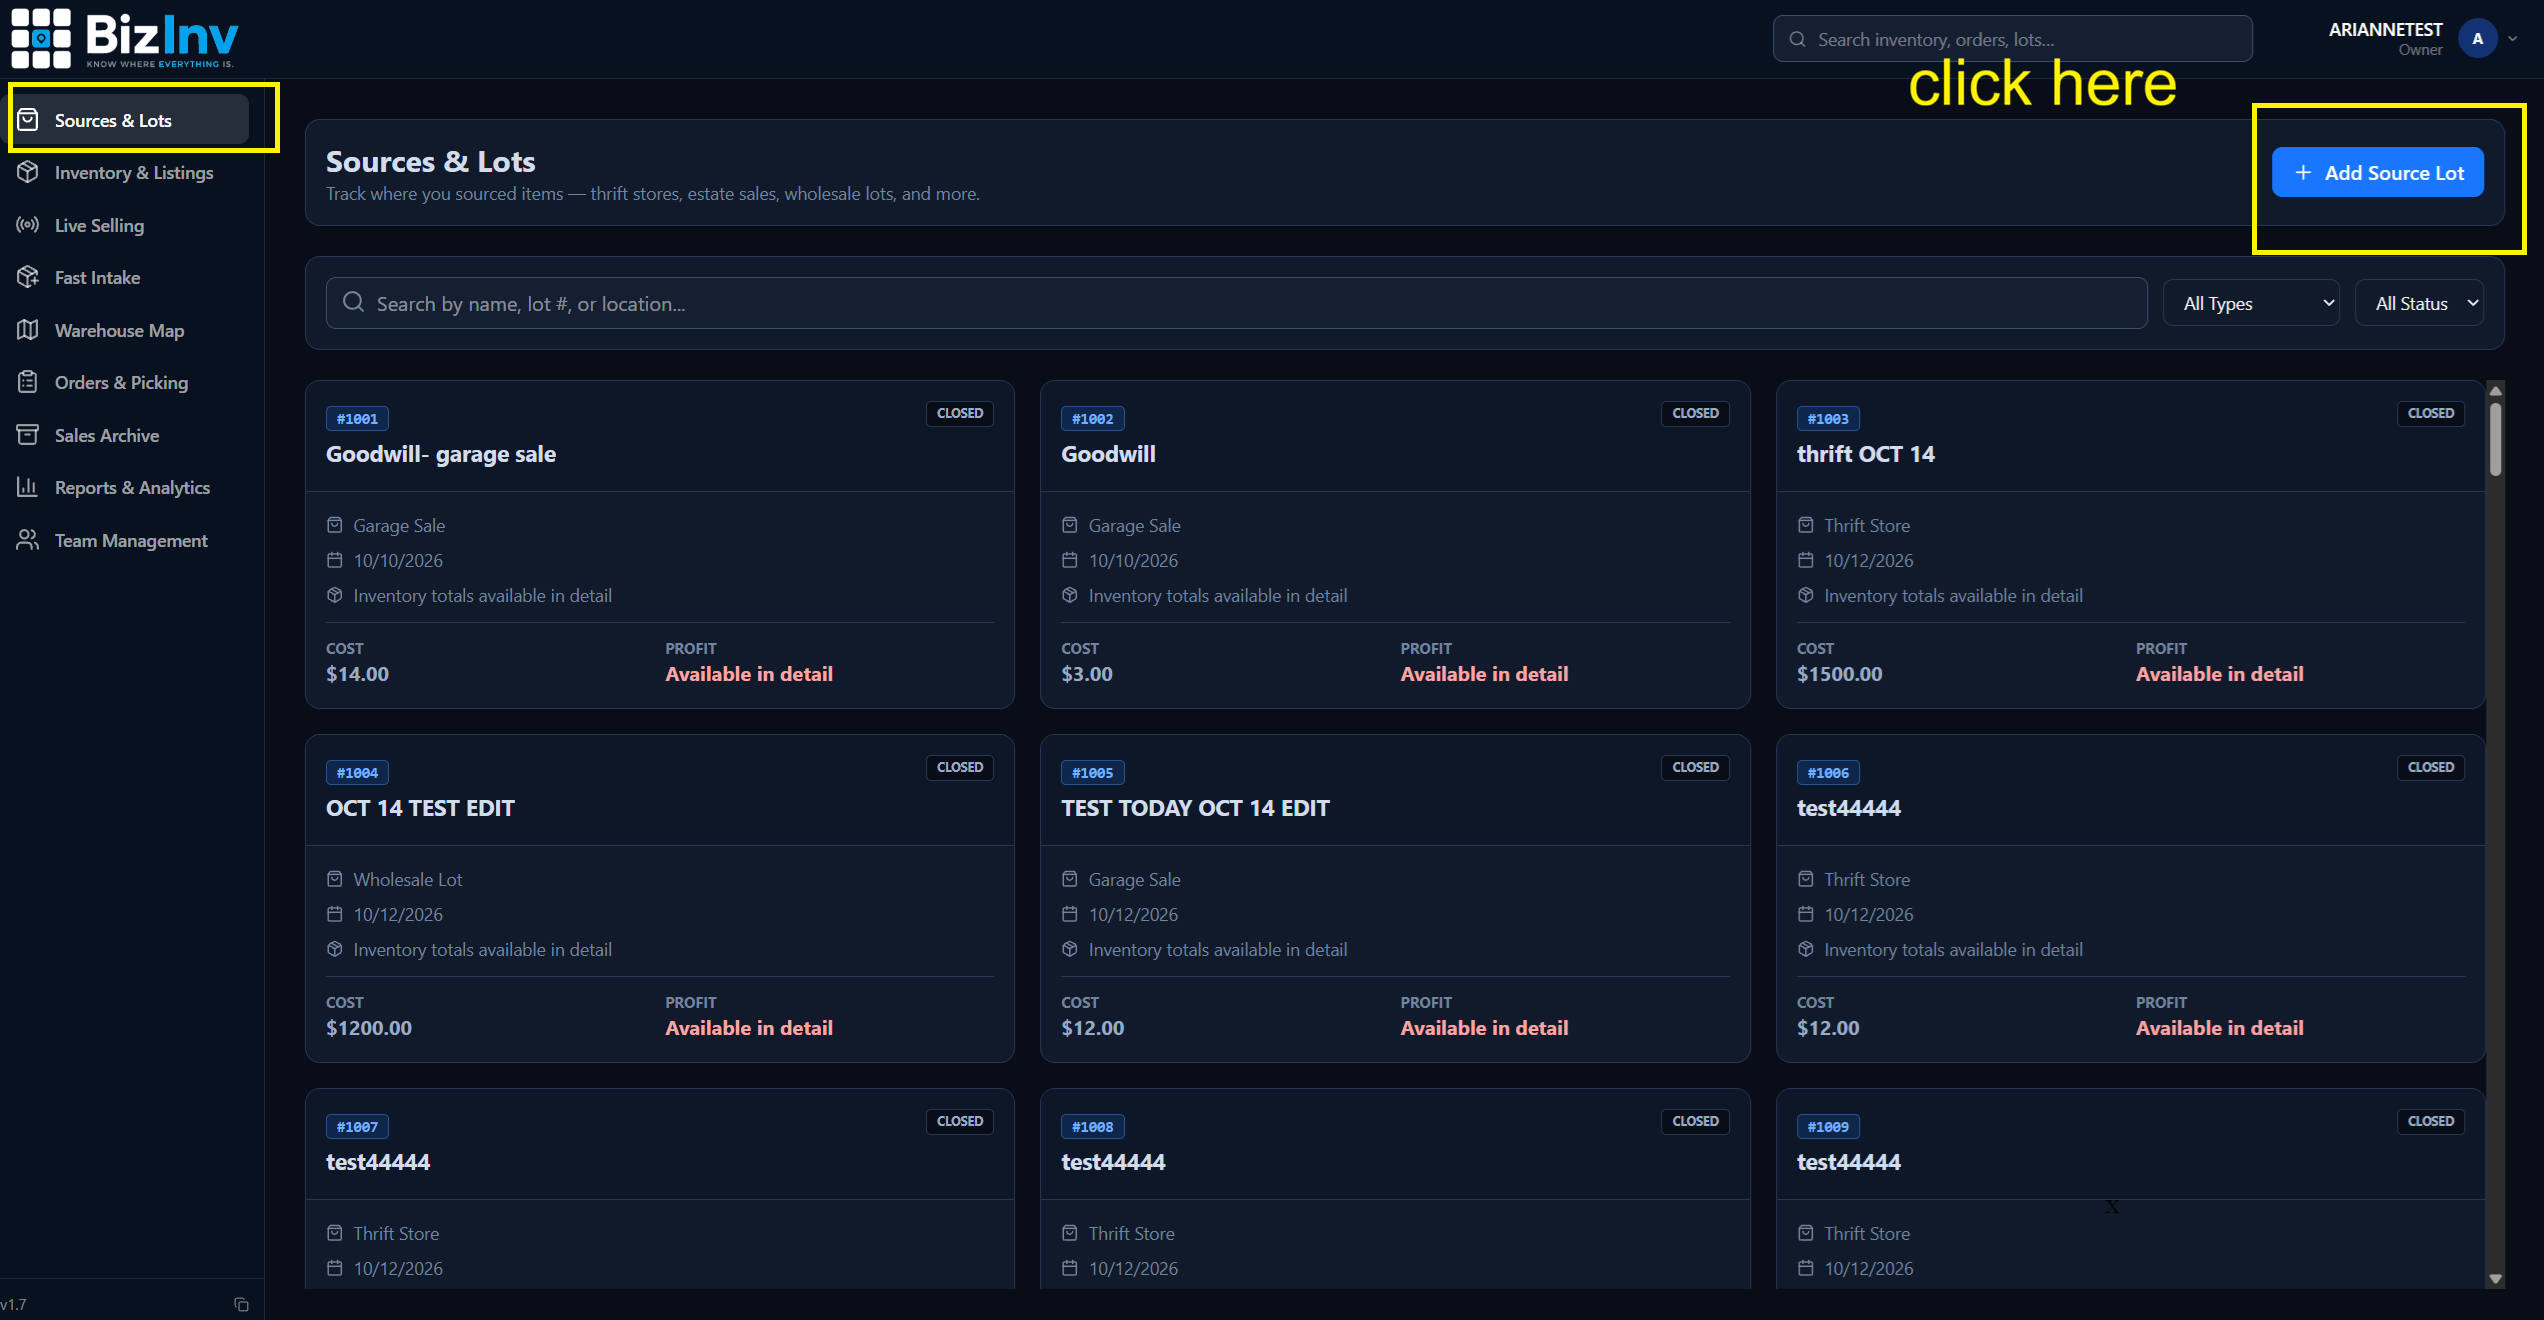The height and width of the screenshot is (1320, 2544).
Task: Open the Goodwill- garage sale lot title
Action: point(441,454)
